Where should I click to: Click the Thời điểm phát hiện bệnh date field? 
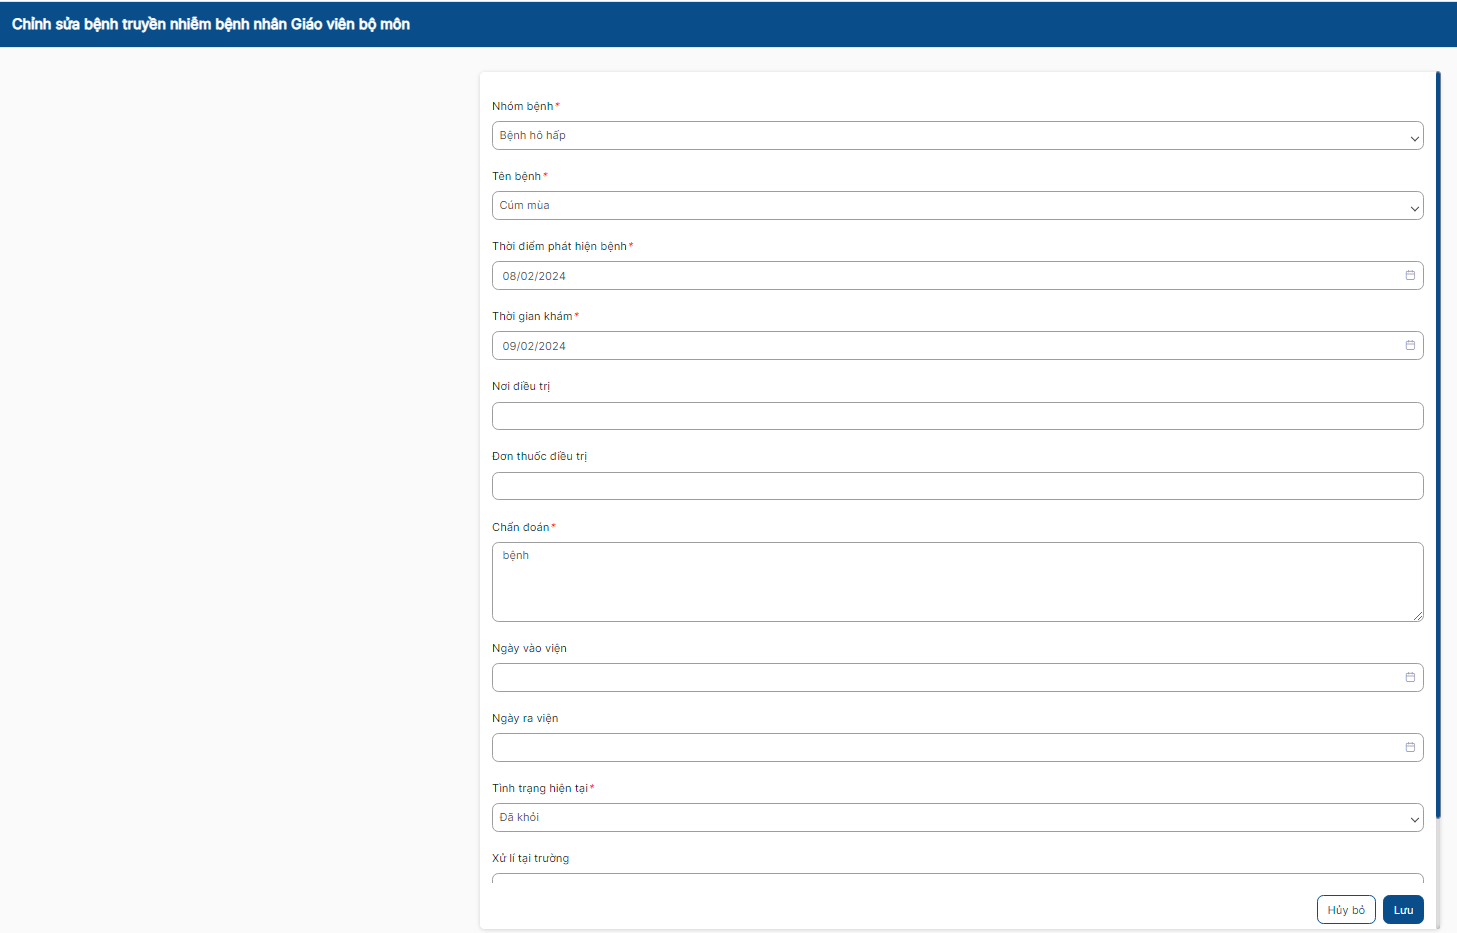coord(957,276)
